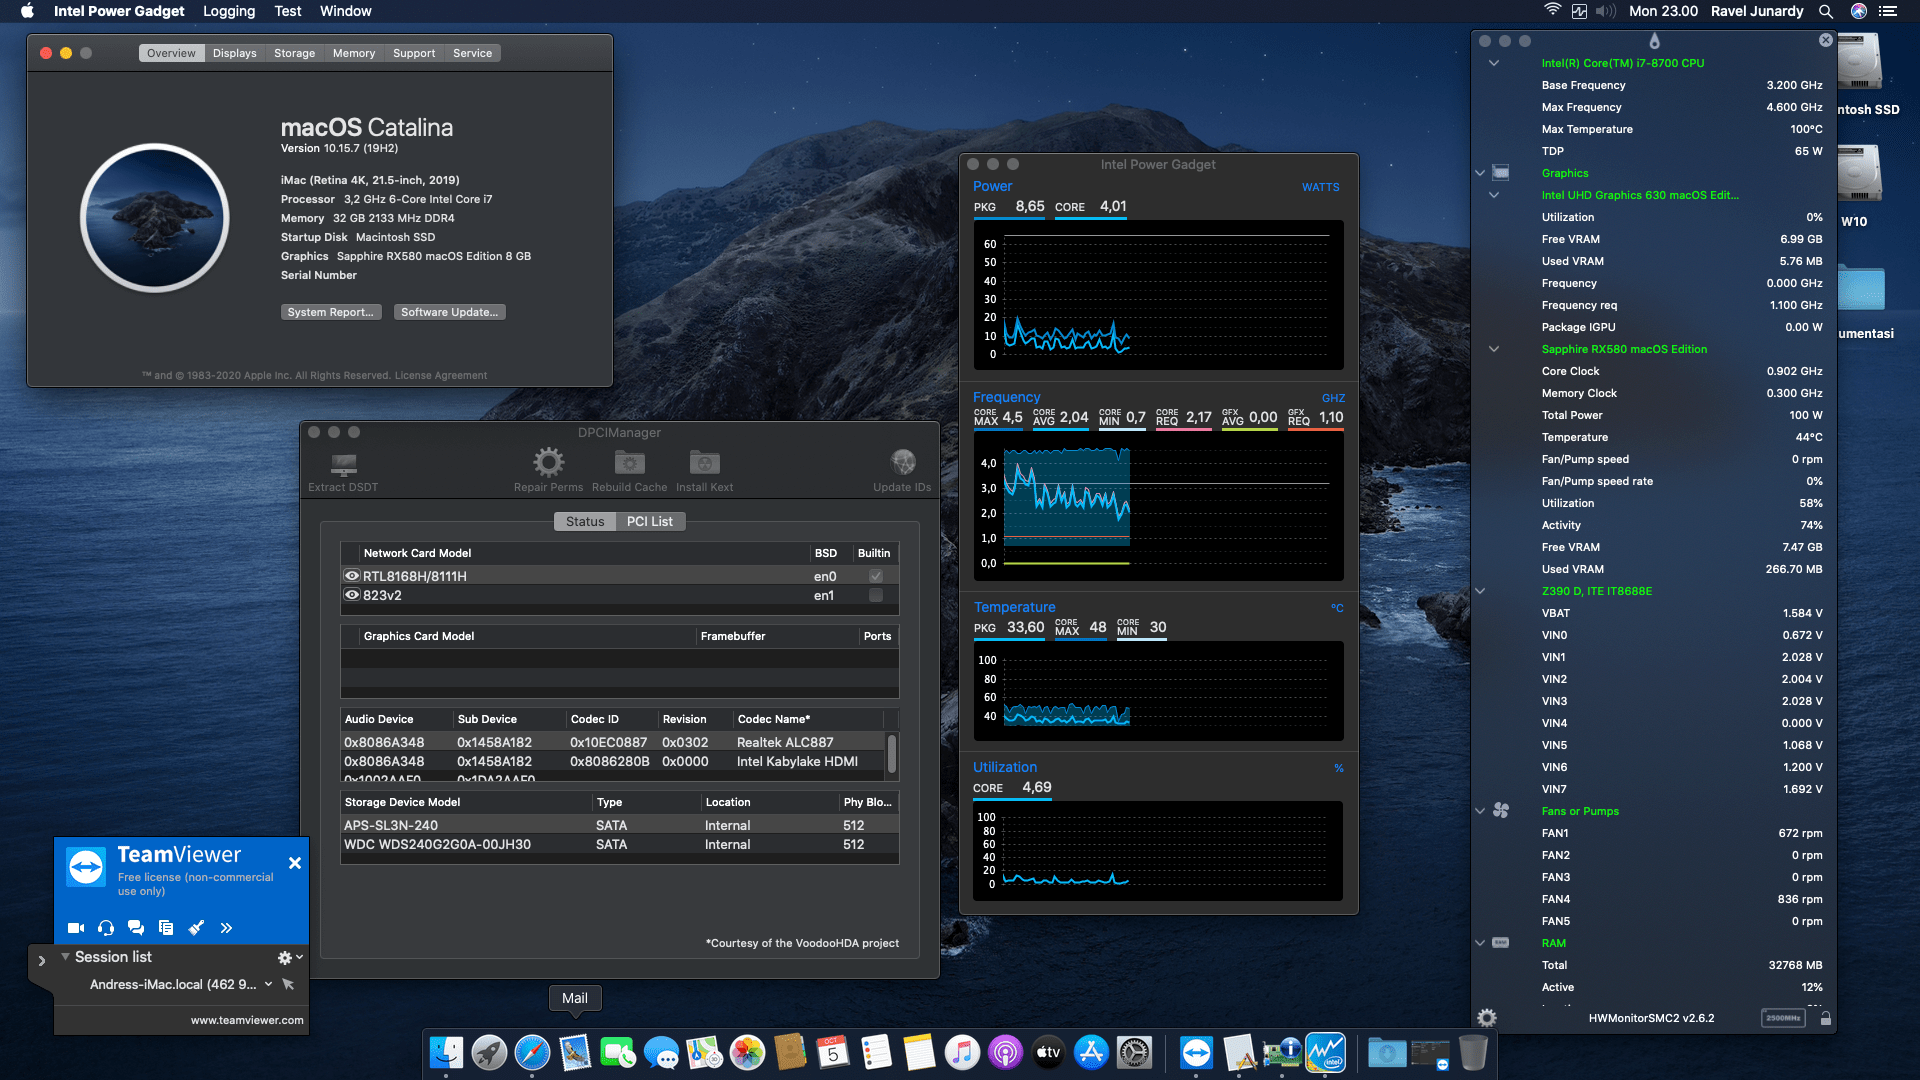Open the Logging menu
1920x1080 pixels.
coord(228,11)
